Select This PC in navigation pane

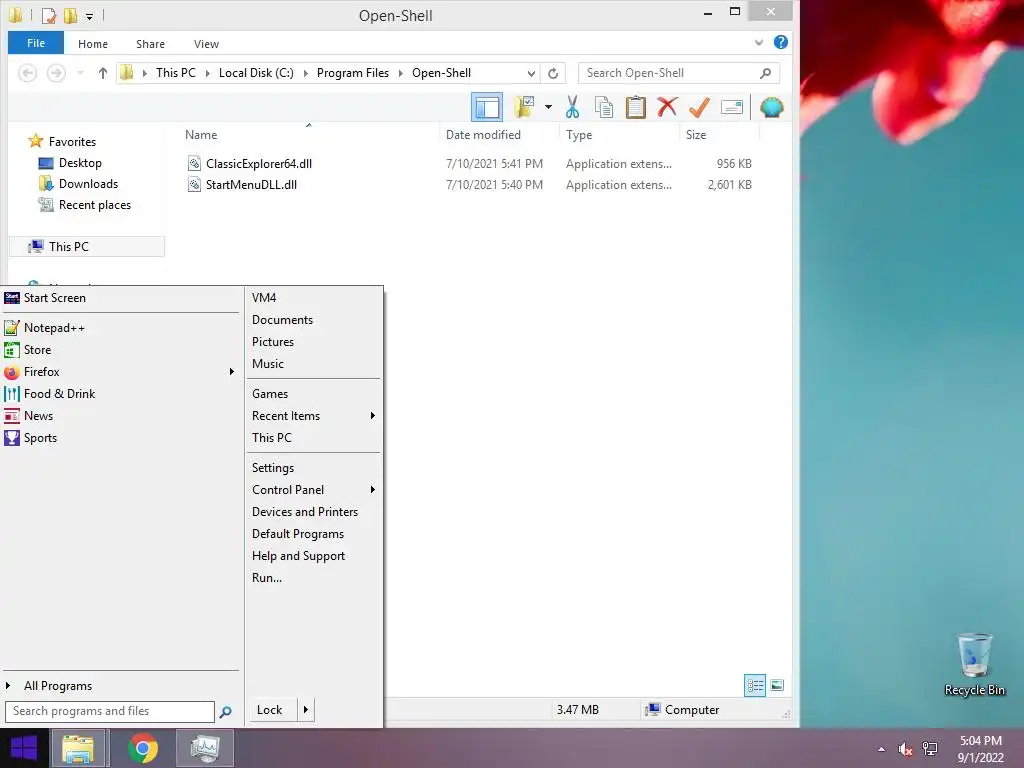(87, 246)
